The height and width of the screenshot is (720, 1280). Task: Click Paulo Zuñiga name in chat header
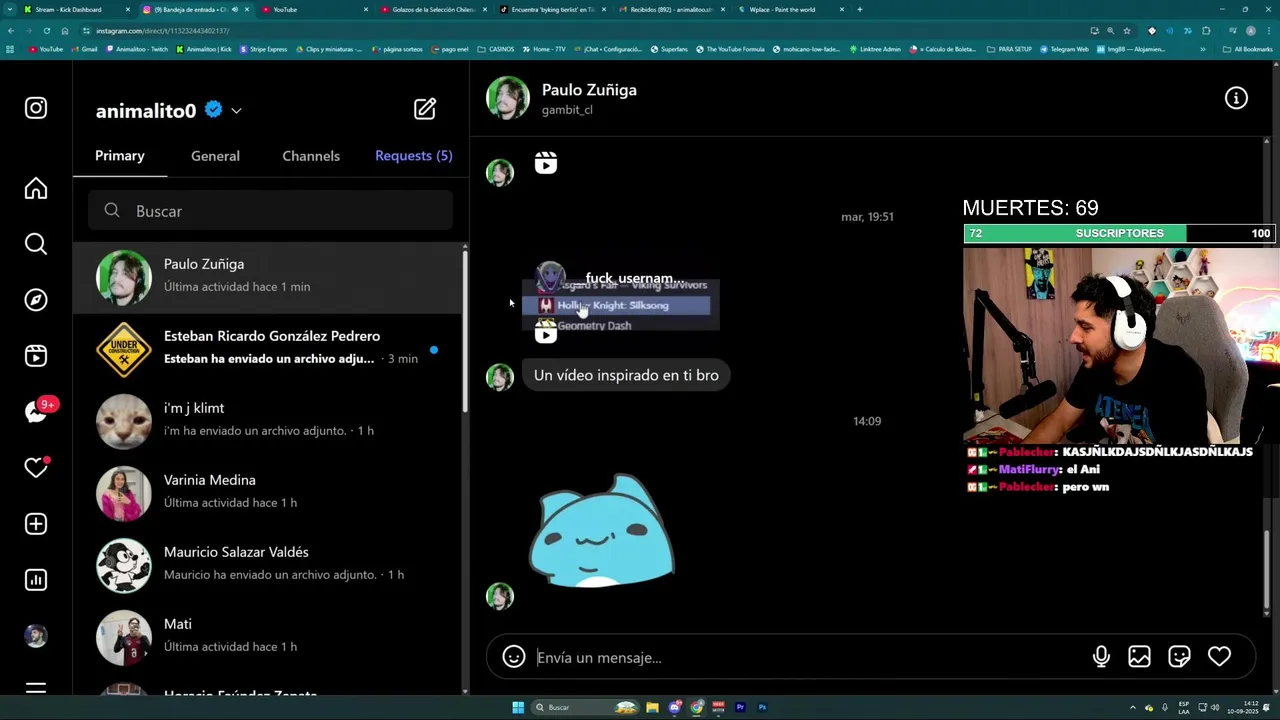[589, 90]
